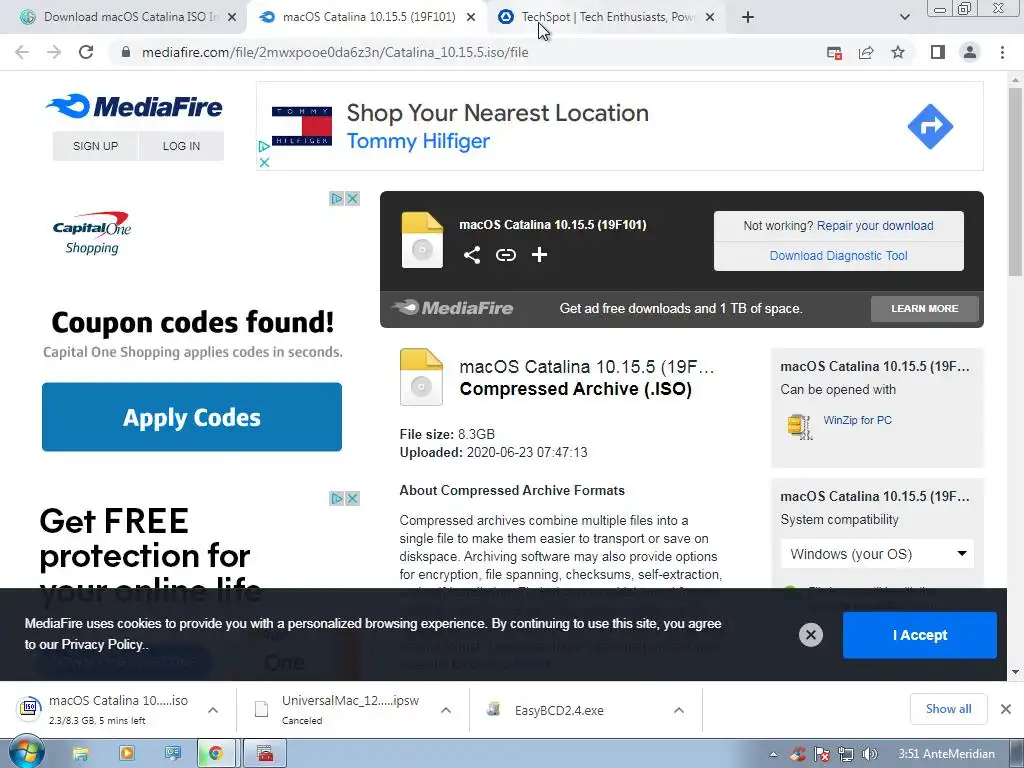
Task: Show hidden system tray icons
Action: click(773, 754)
